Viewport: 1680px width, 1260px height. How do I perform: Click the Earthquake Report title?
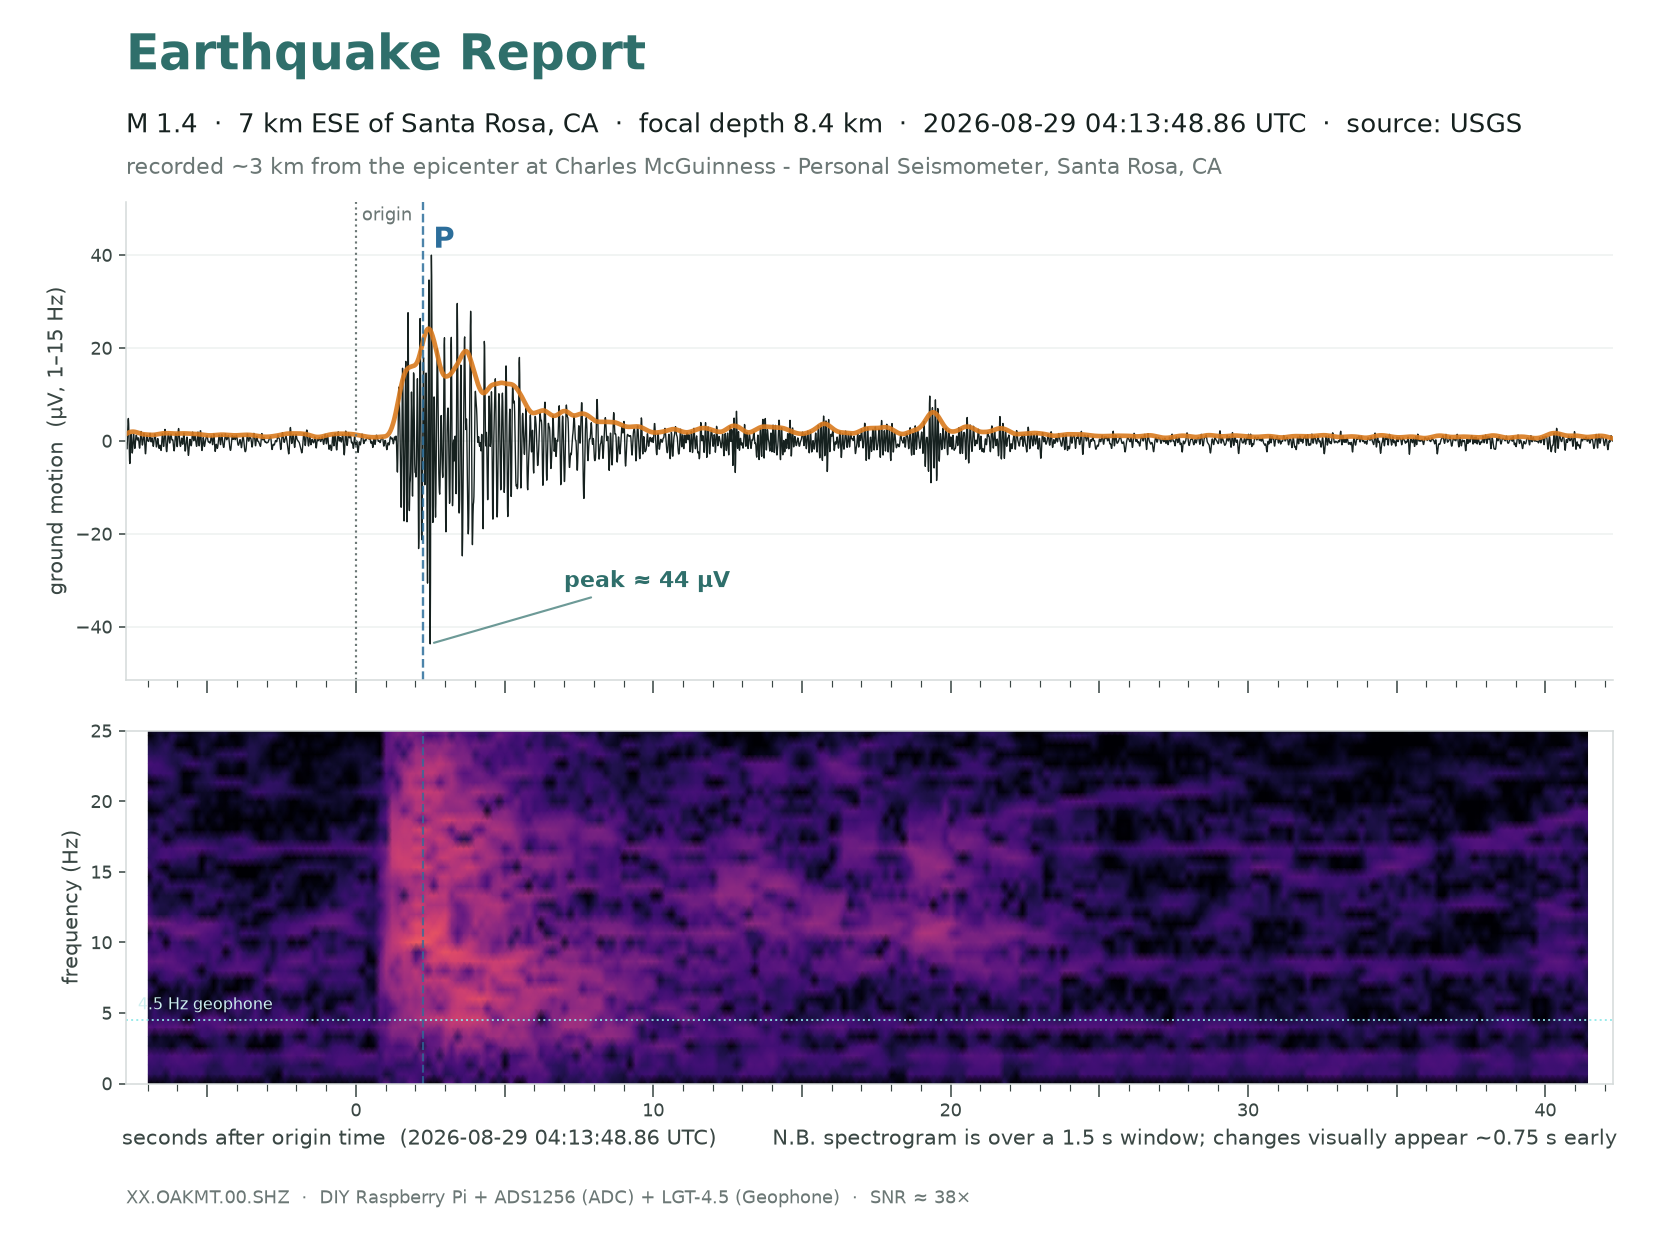point(386,54)
